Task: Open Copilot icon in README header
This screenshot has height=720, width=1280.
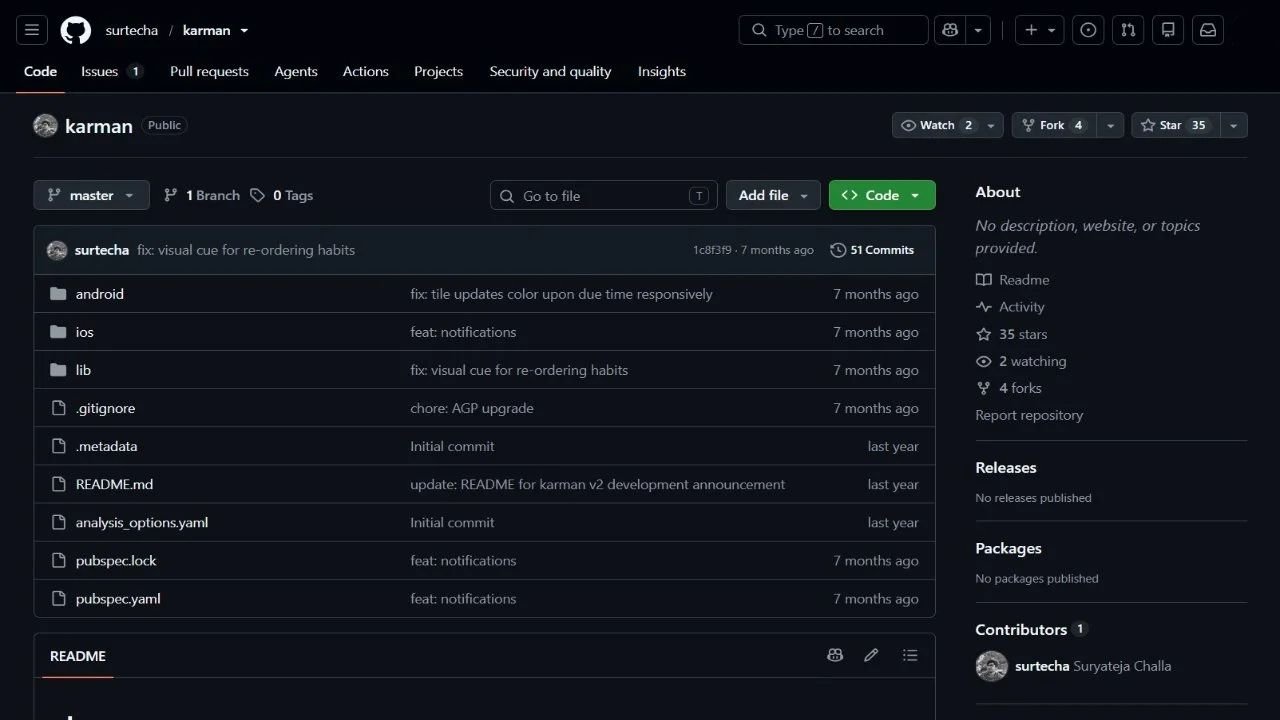Action: pos(835,655)
